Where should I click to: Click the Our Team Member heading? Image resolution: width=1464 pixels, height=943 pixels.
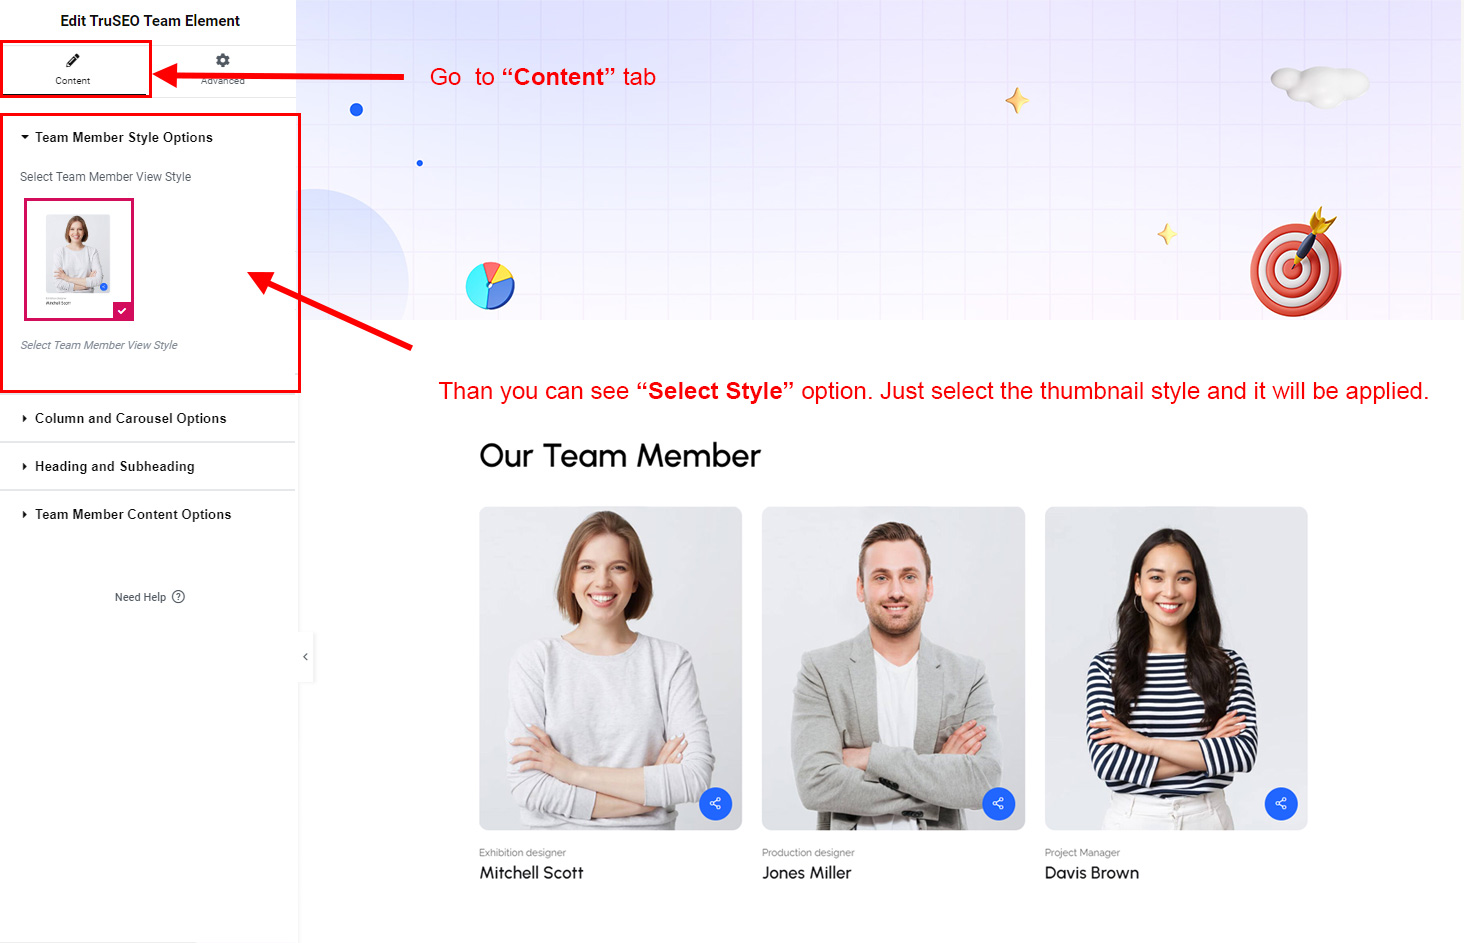(620, 456)
